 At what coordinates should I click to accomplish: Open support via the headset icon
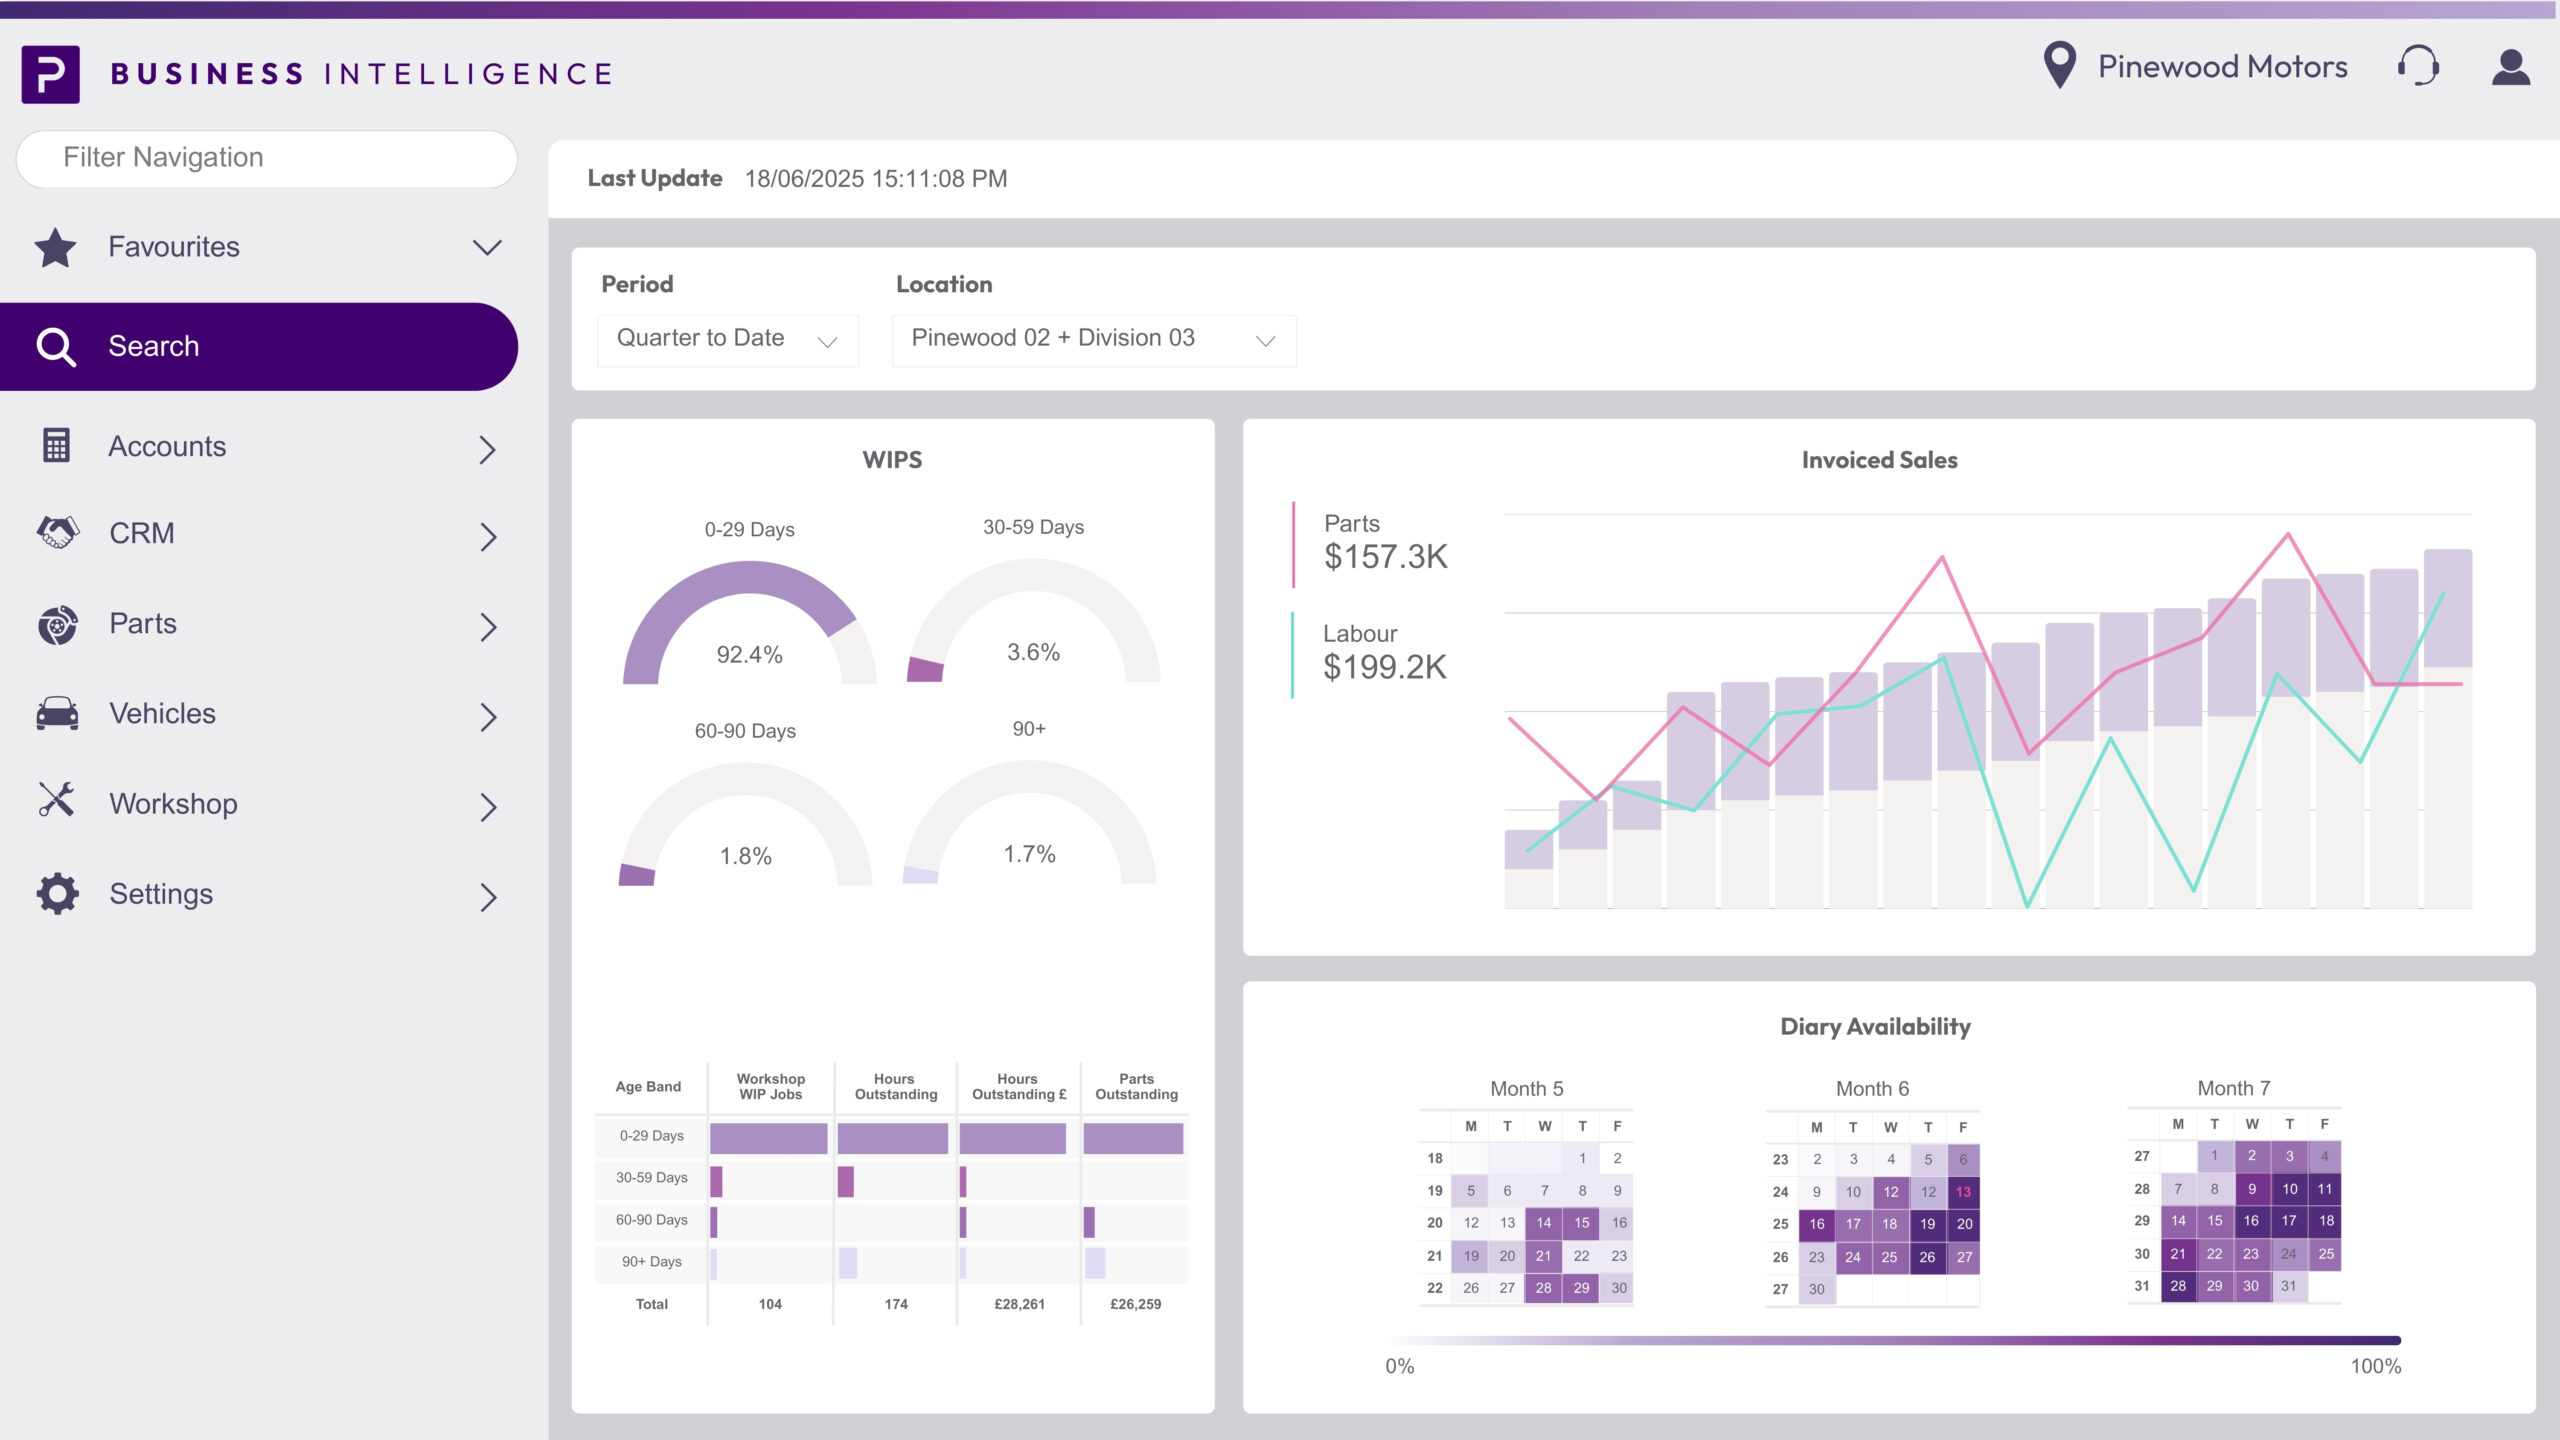coord(2418,66)
